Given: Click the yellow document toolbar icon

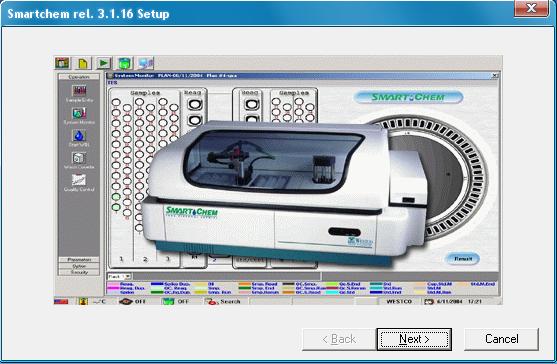Looking at the screenshot, I should 83,63.
